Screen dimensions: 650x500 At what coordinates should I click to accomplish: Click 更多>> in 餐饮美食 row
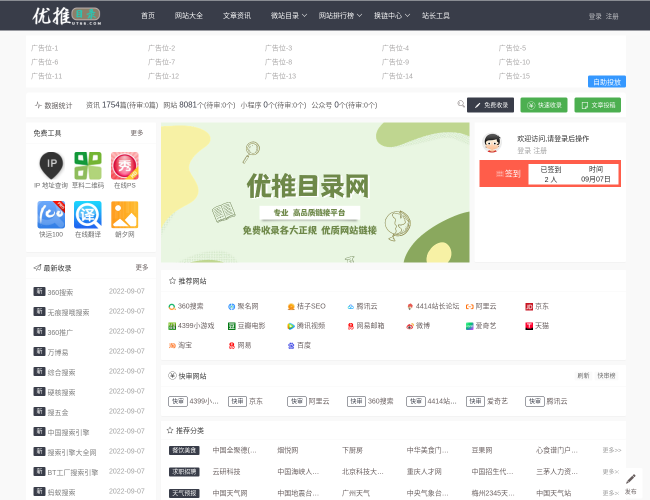(x=612, y=450)
